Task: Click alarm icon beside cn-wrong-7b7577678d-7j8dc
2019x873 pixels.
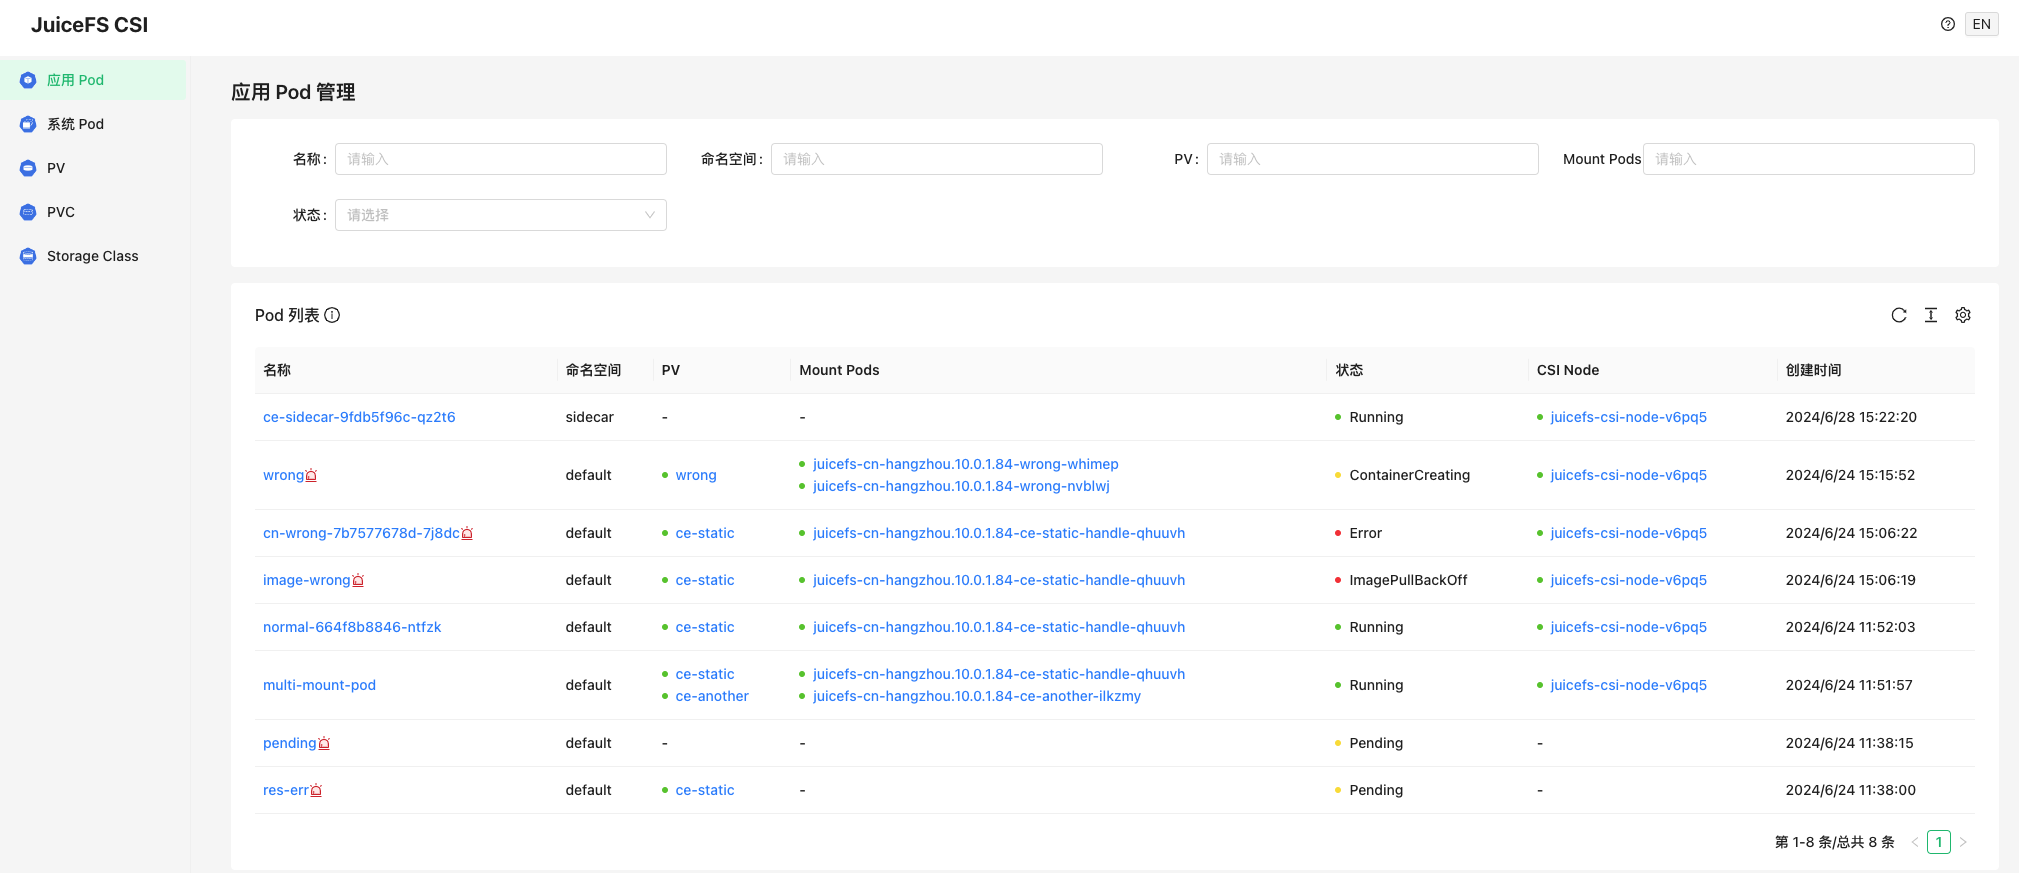Action: [467, 533]
